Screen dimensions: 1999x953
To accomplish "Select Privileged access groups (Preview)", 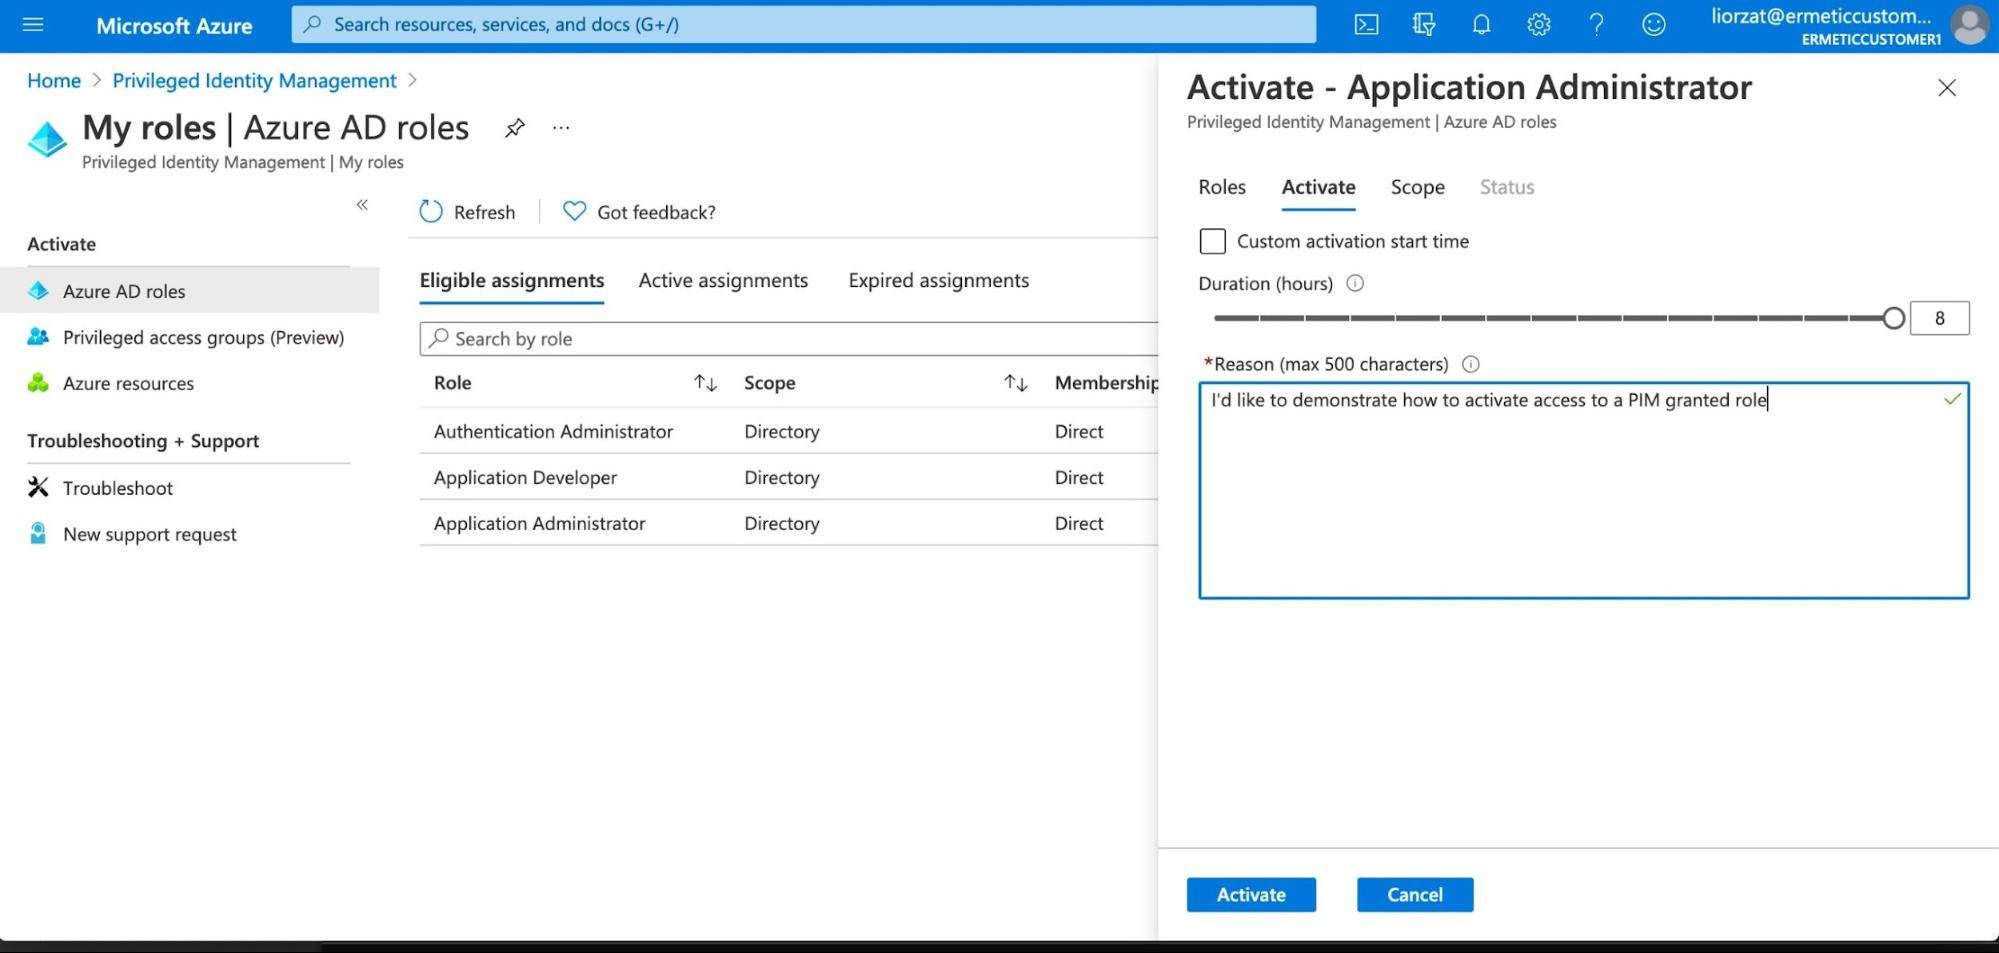I will tap(189, 337).
